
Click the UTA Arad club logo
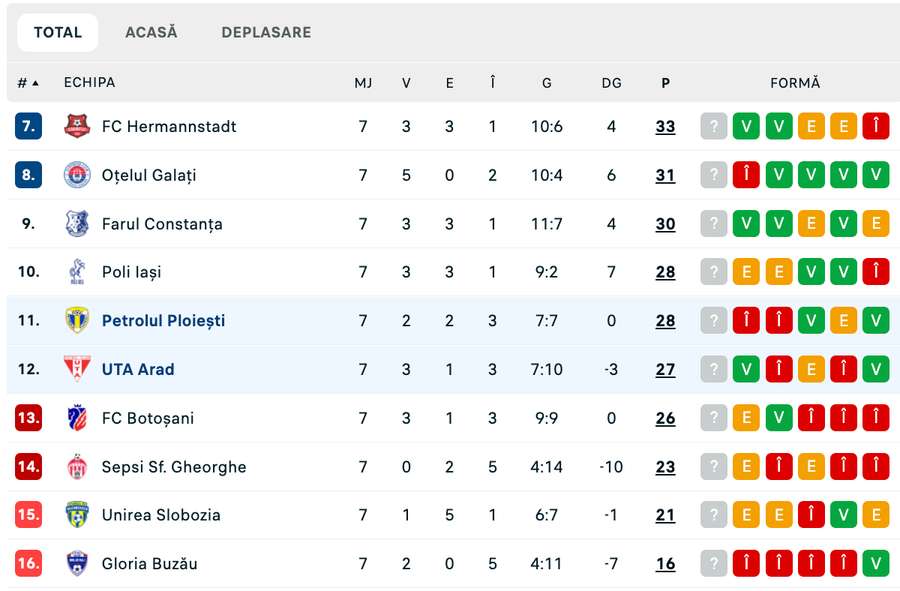pos(77,369)
